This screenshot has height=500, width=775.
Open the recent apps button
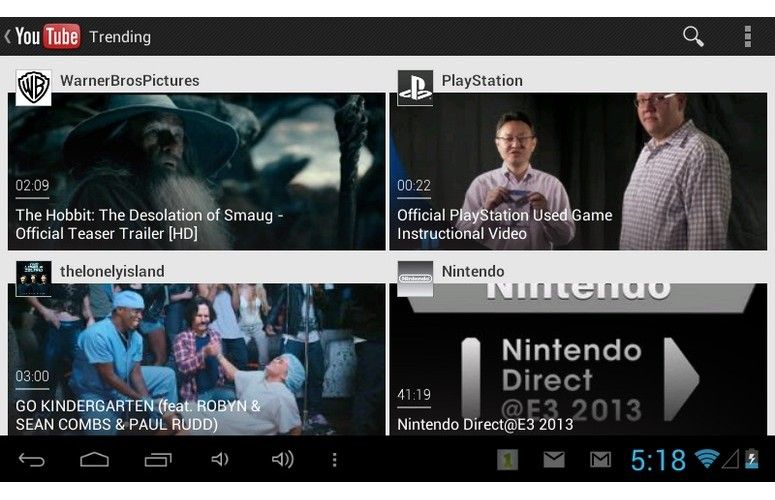pyautogui.click(x=158, y=460)
